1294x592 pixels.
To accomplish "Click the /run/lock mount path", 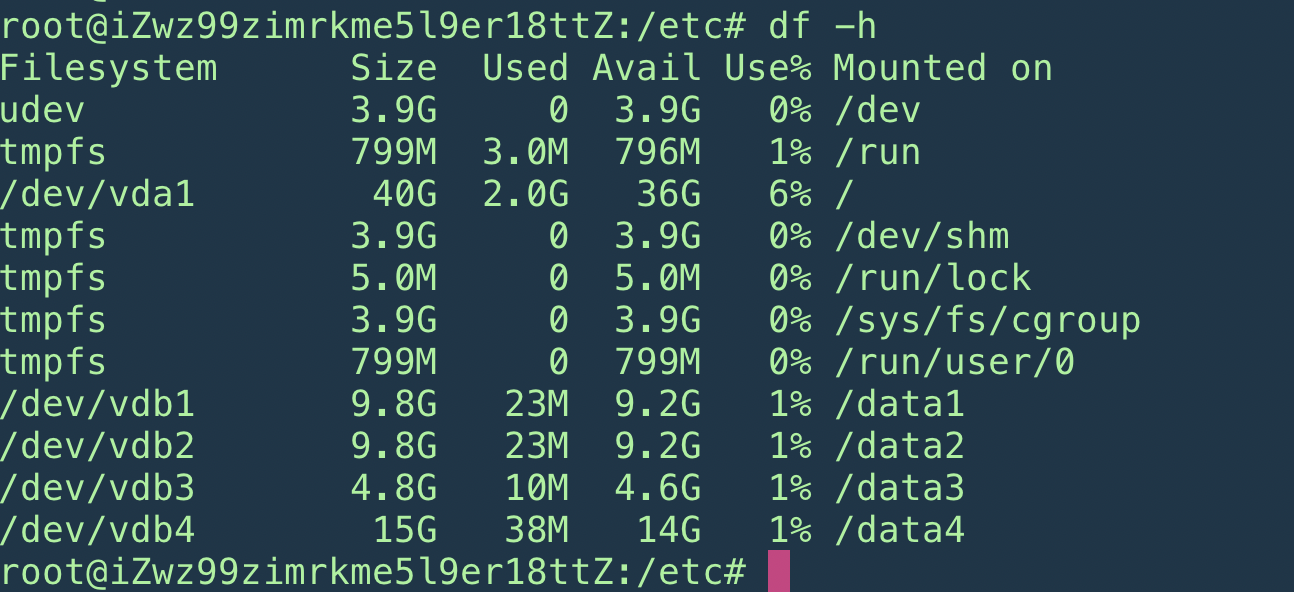I will [931, 278].
